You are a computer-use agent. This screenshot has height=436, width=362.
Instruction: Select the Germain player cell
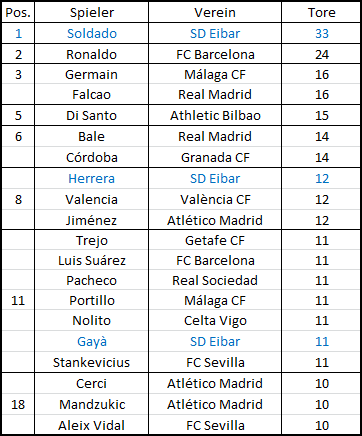point(91,74)
